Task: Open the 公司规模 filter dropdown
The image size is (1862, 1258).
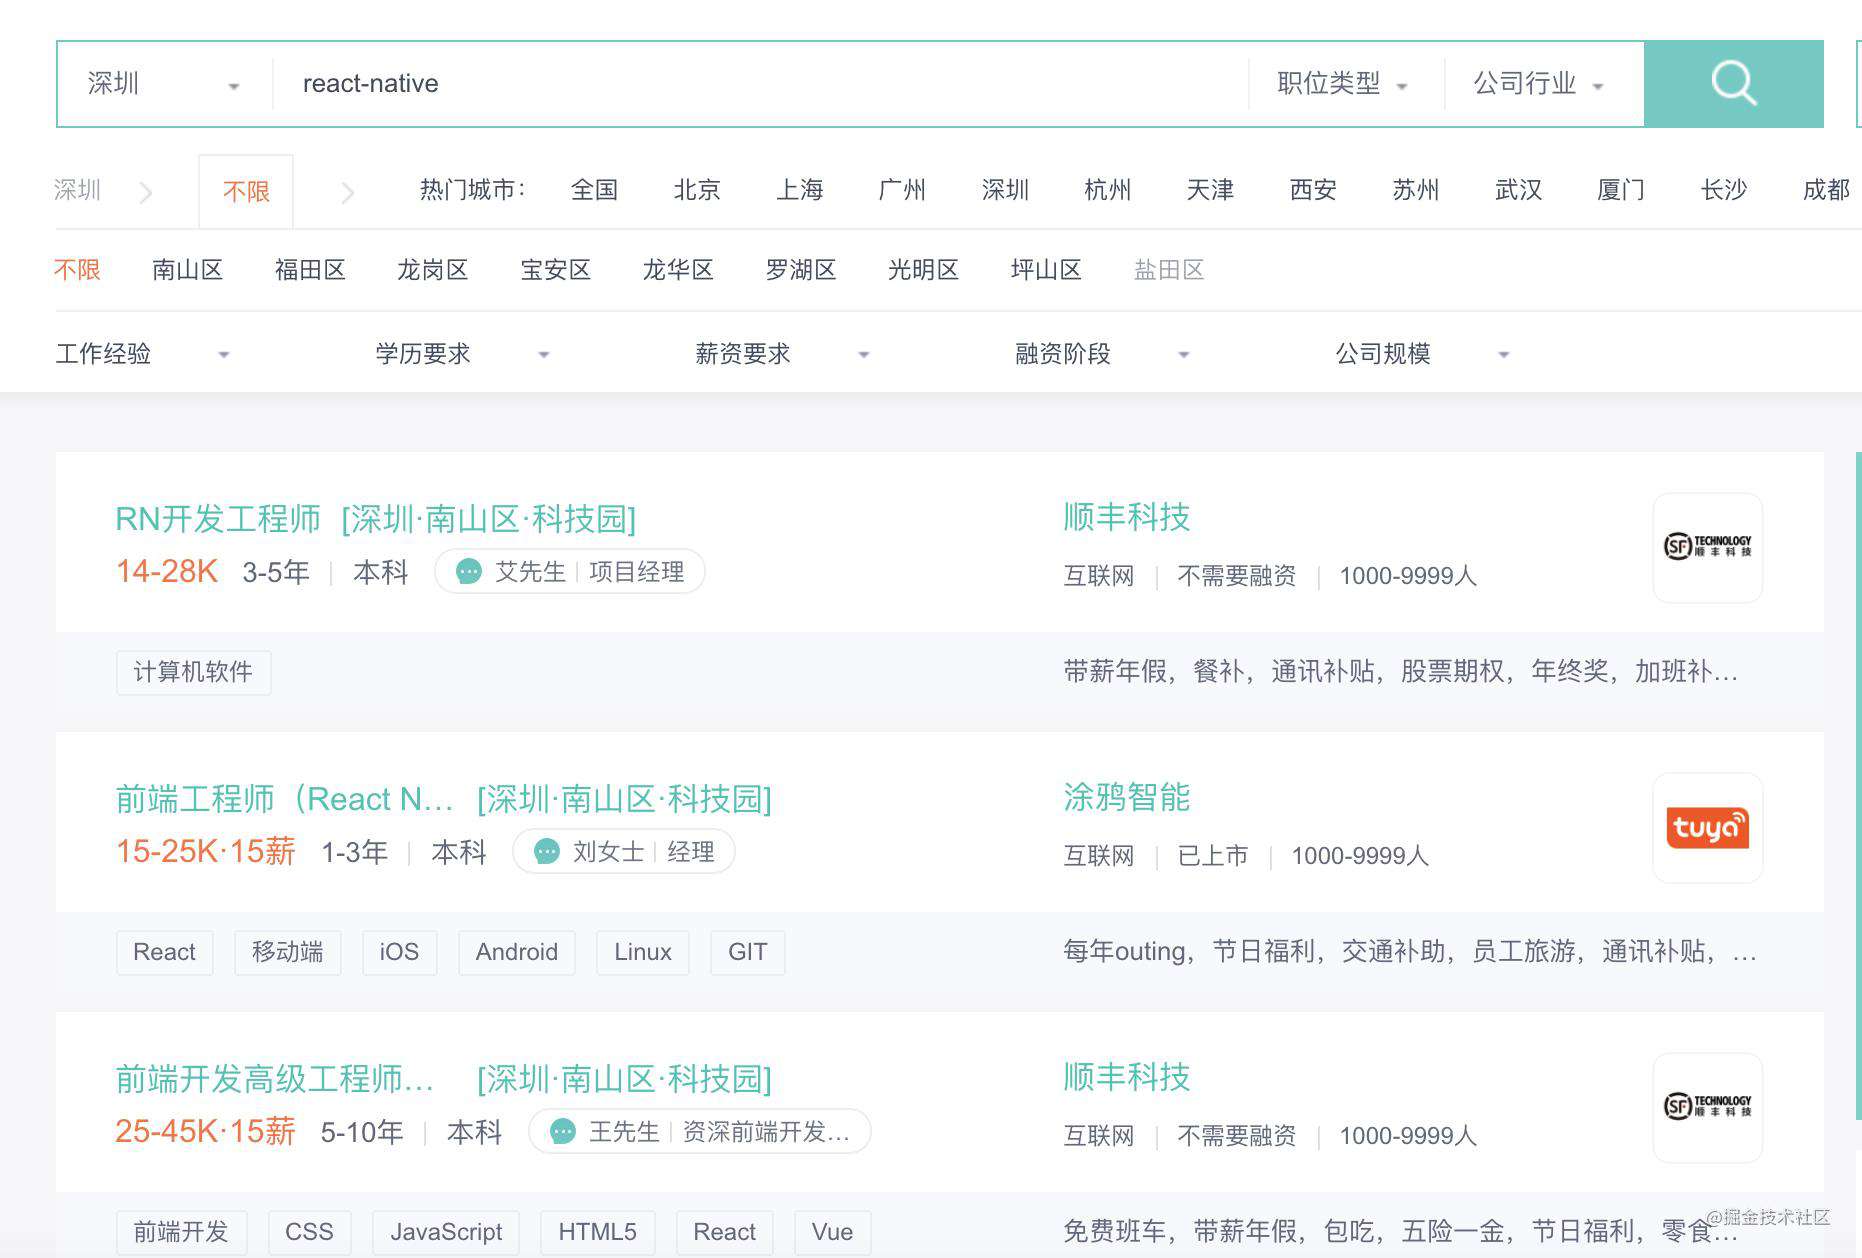Action: point(1422,354)
